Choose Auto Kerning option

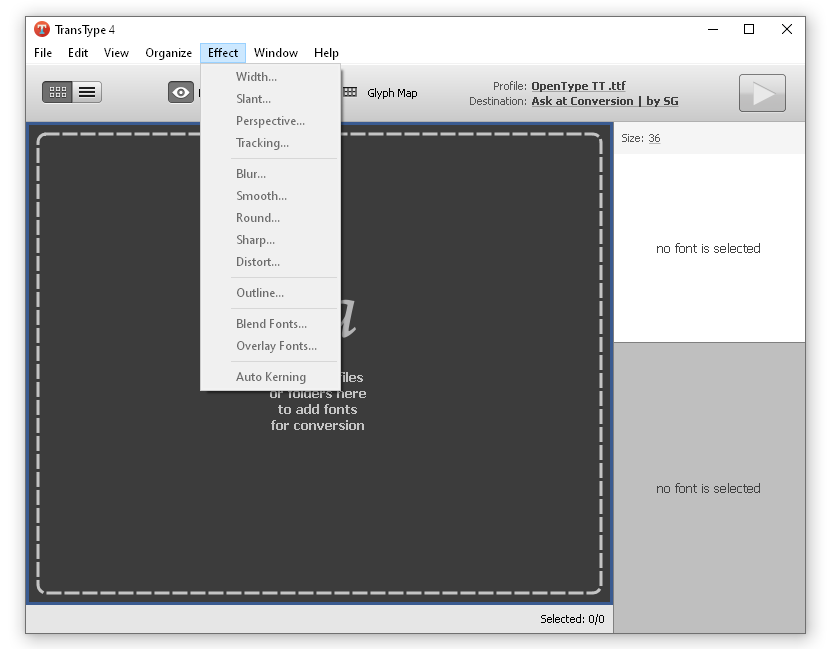[270, 377]
